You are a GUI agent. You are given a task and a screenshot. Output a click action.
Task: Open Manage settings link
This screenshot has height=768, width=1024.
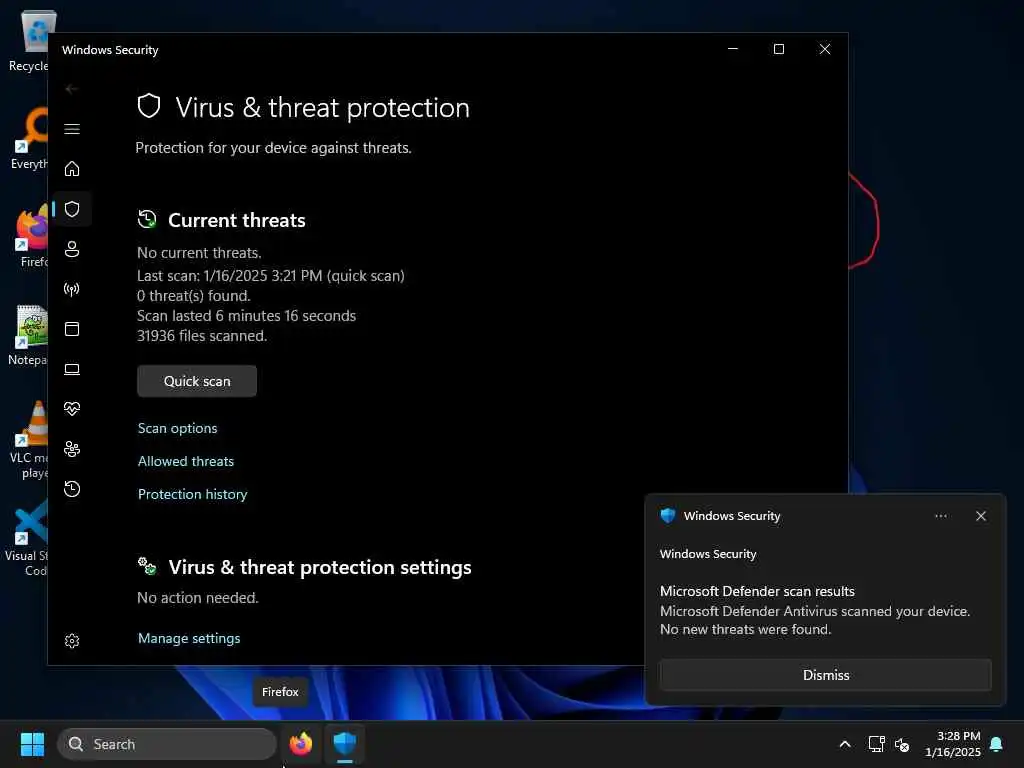[189, 638]
